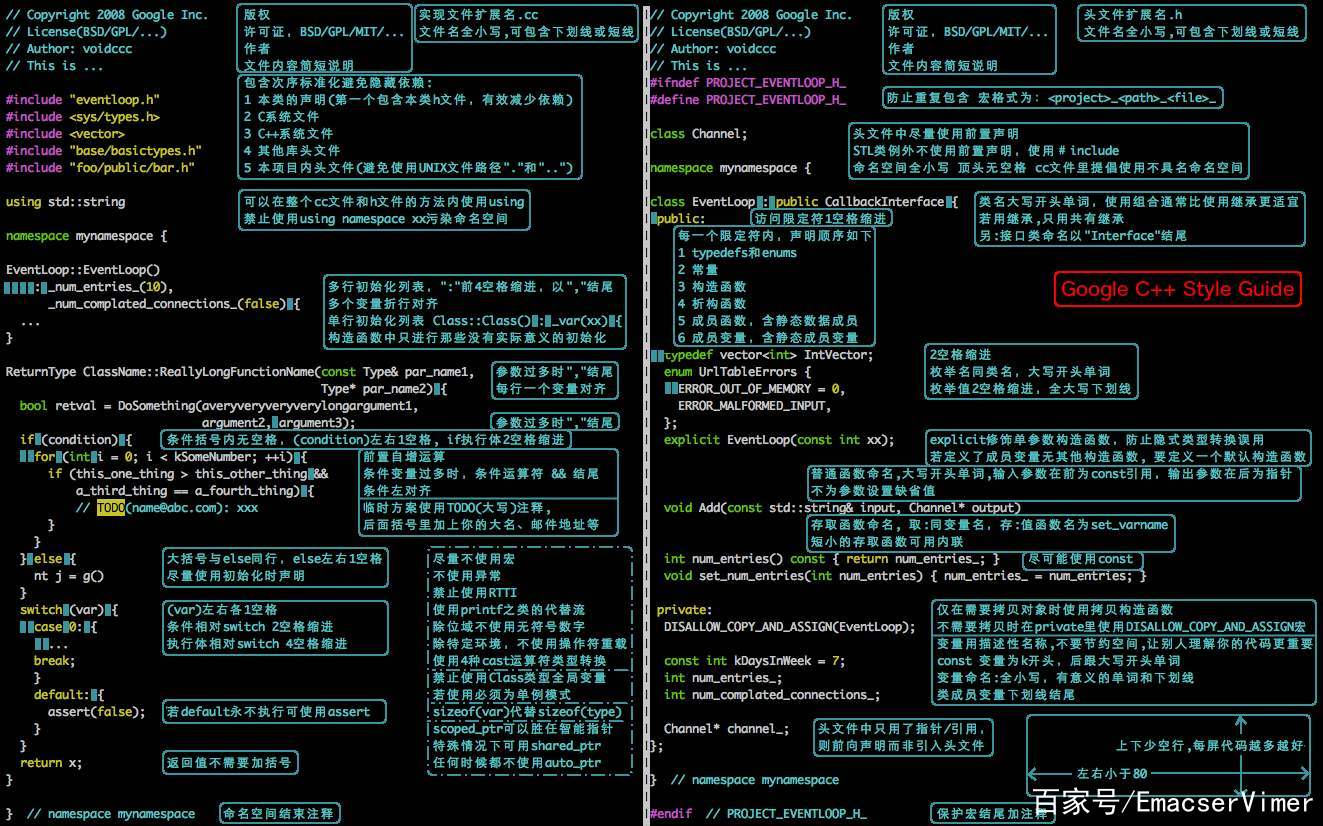Click the #include "foo/public/bar.h" line

[x=100, y=168]
